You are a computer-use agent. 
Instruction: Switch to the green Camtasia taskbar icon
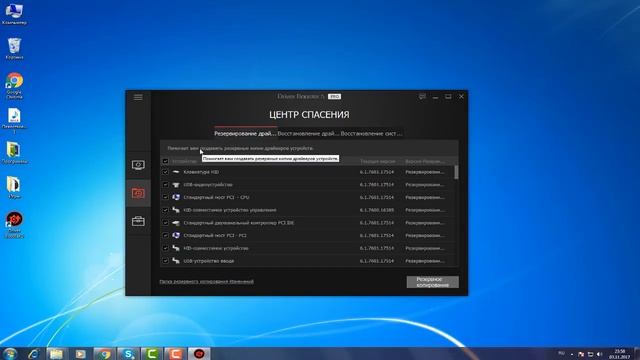point(151,354)
